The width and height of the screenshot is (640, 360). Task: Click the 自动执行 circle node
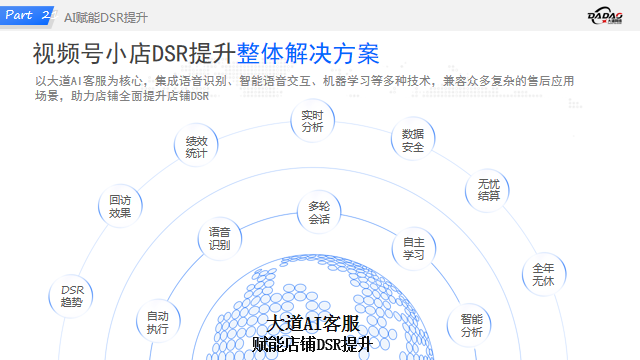click(x=158, y=322)
